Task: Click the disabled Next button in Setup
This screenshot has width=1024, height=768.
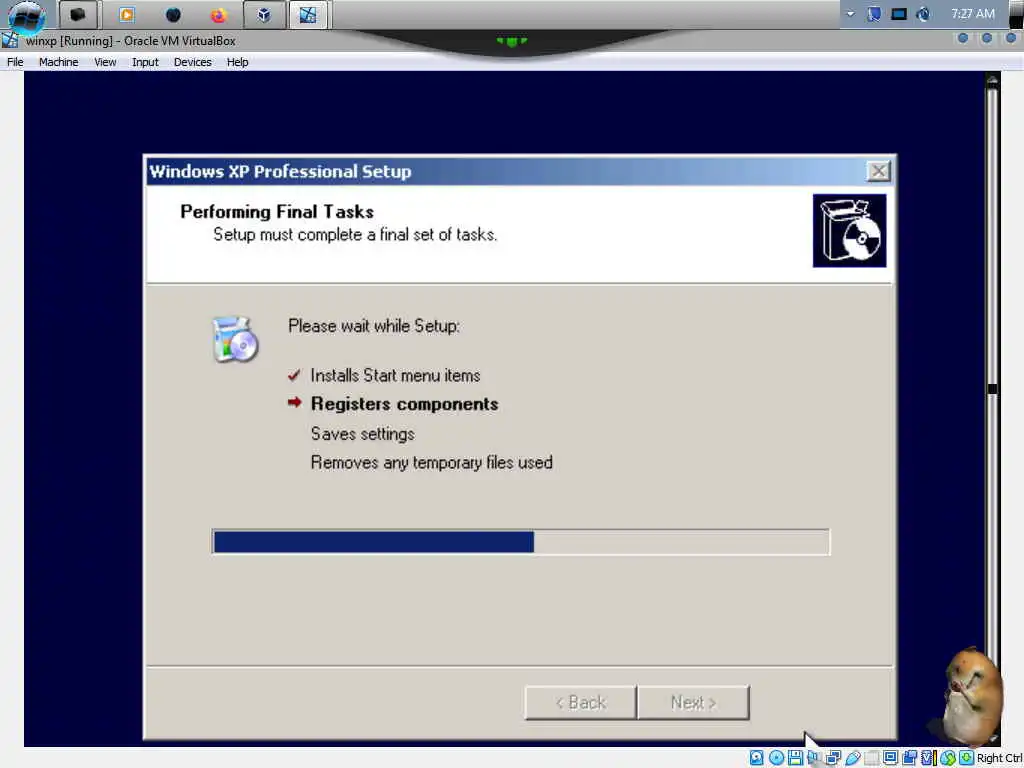Action: (x=694, y=703)
